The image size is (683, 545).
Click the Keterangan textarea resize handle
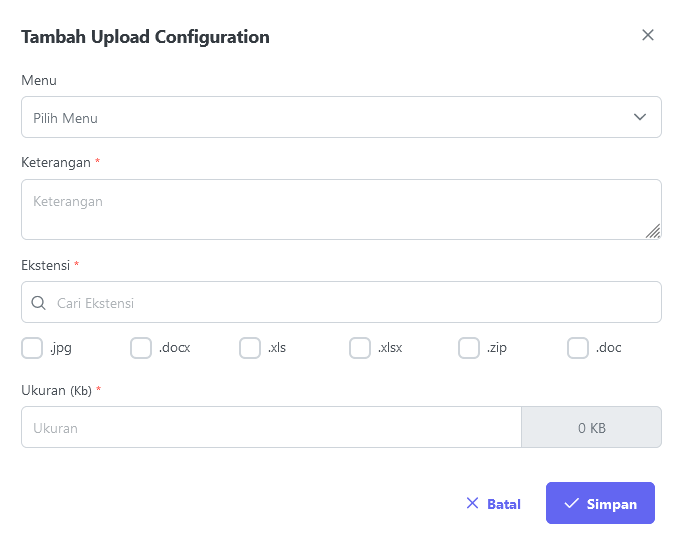point(653,231)
